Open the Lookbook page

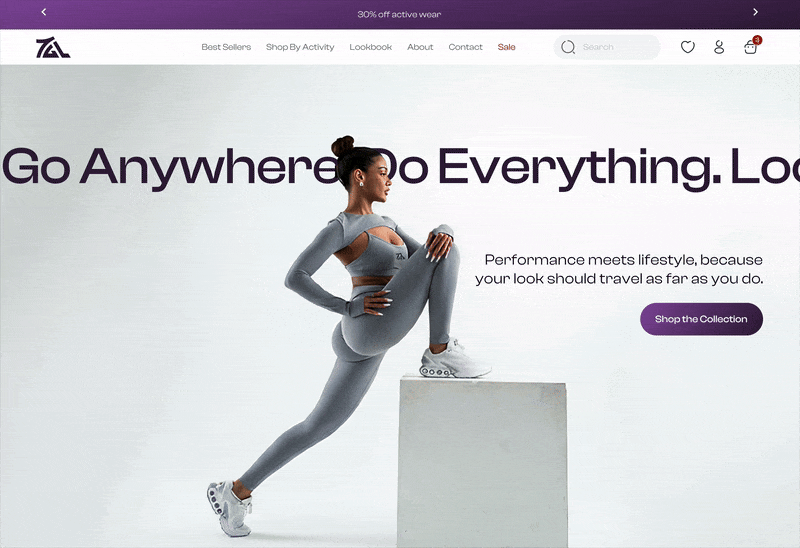coord(370,47)
